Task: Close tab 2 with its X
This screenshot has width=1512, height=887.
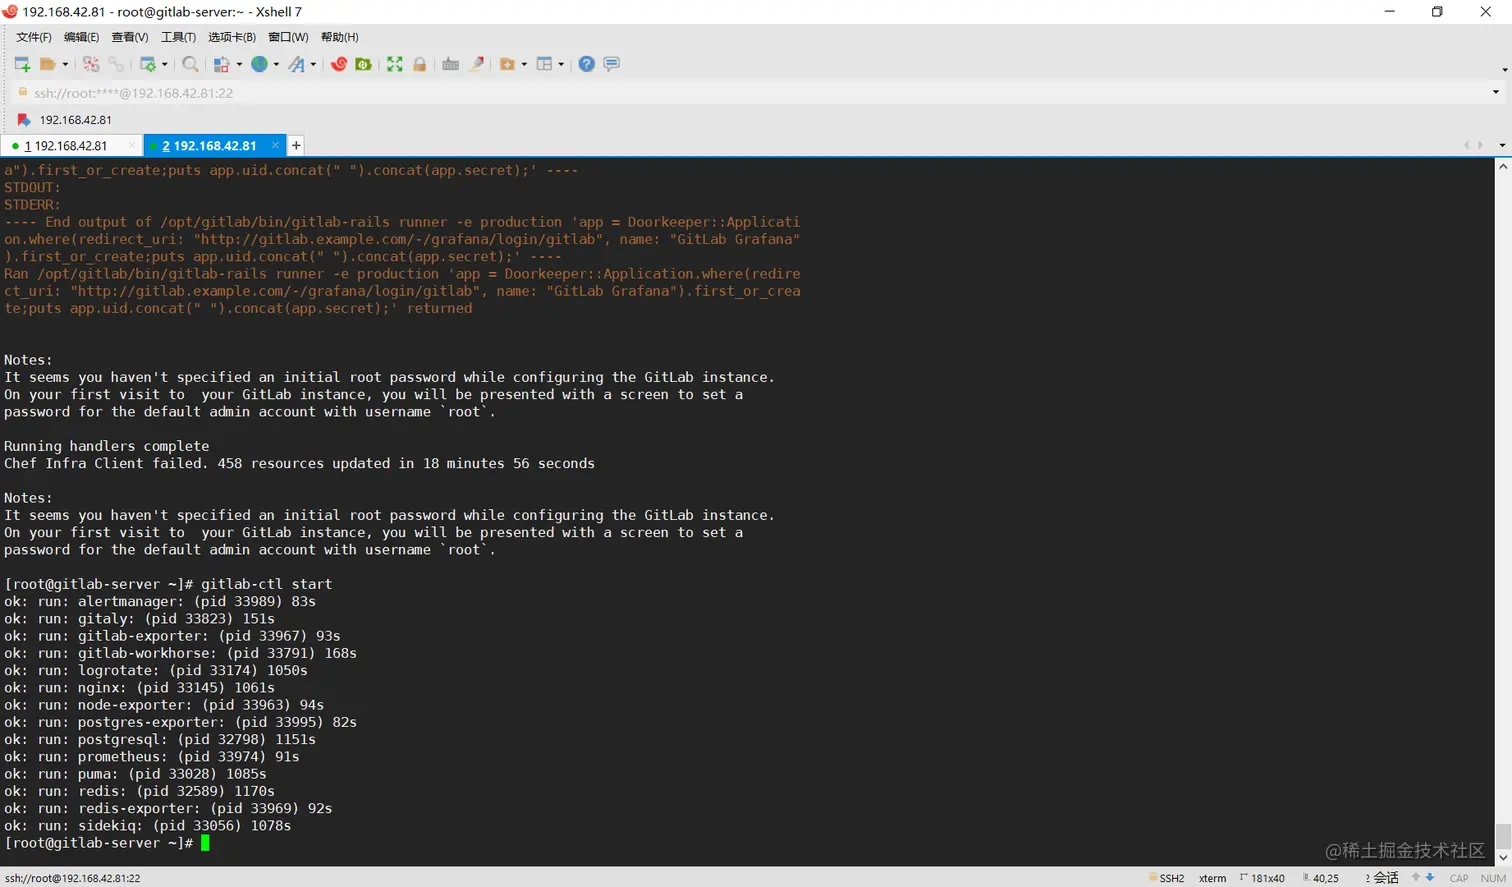Action: 275,146
